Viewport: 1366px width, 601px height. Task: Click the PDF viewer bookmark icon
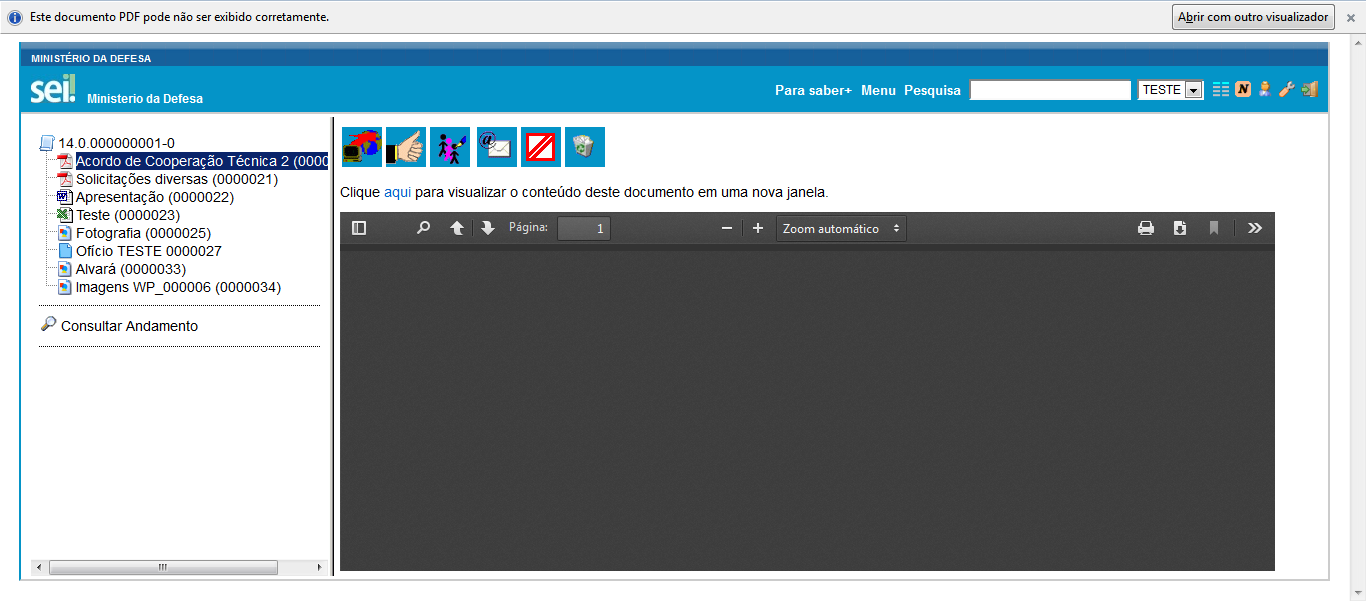(x=1214, y=228)
